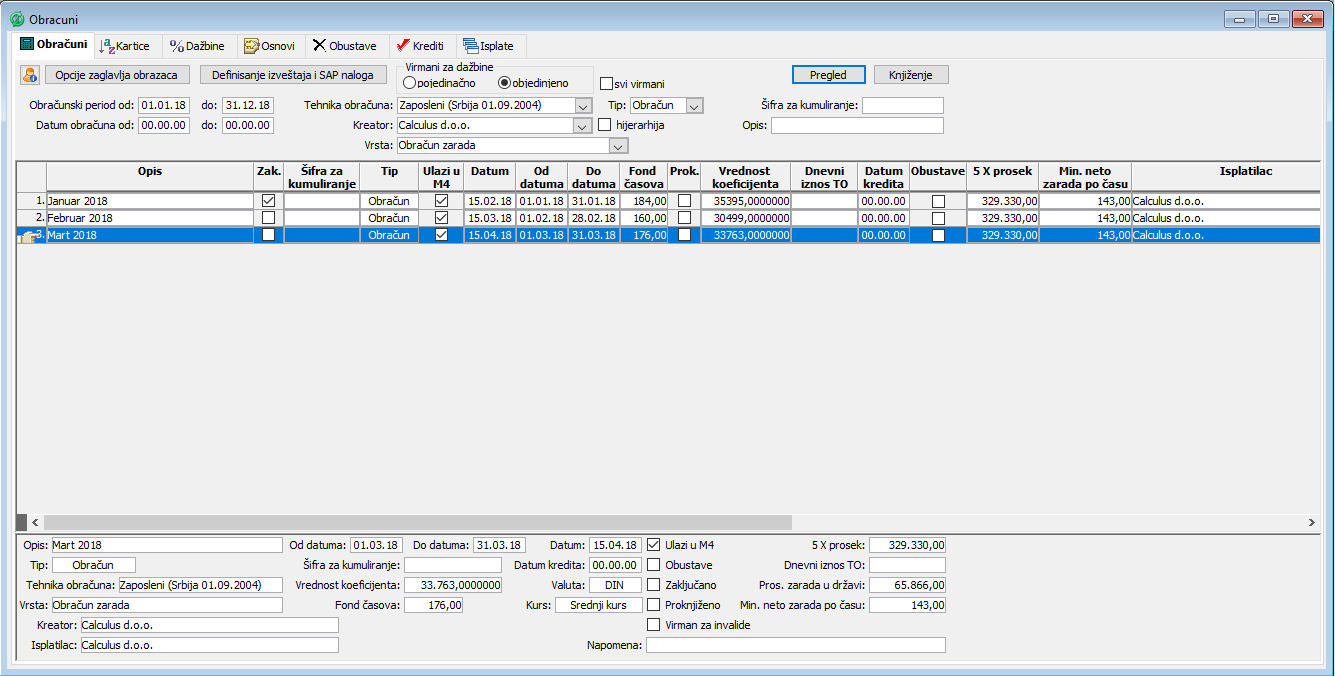The width and height of the screenshot is (1335, 676).
Task: Open the Obustave X icon tab
Action: (x=319, y=46)
